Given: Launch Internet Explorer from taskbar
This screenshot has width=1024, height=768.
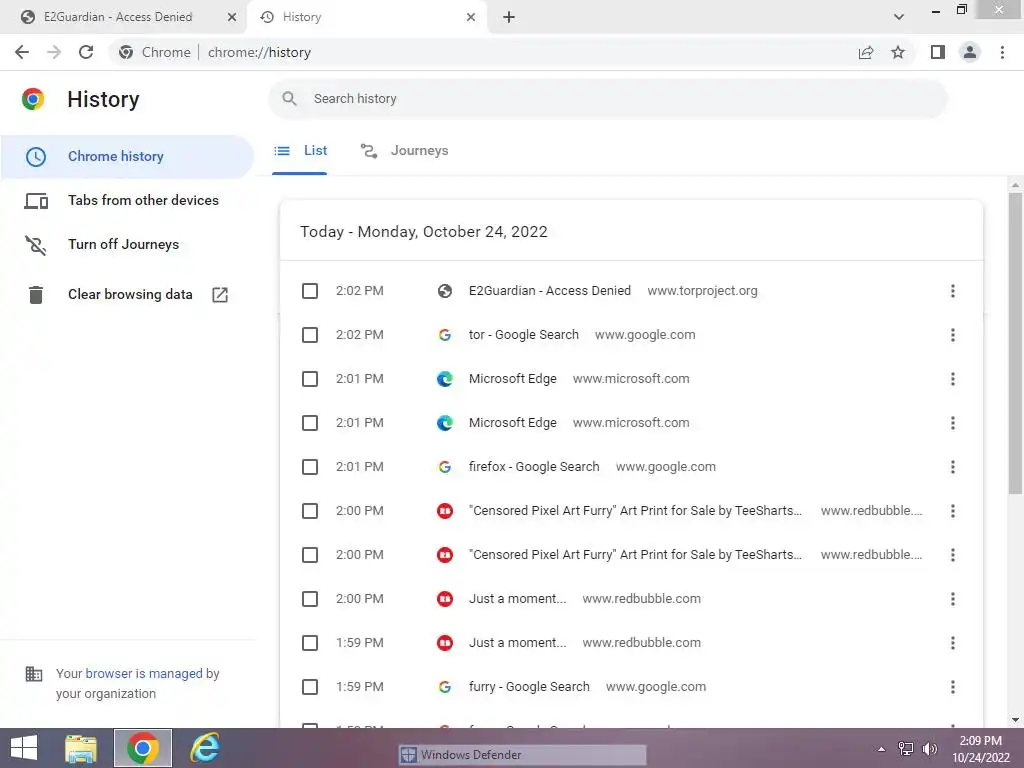Looking at the screenshot, I should [204, 748].
